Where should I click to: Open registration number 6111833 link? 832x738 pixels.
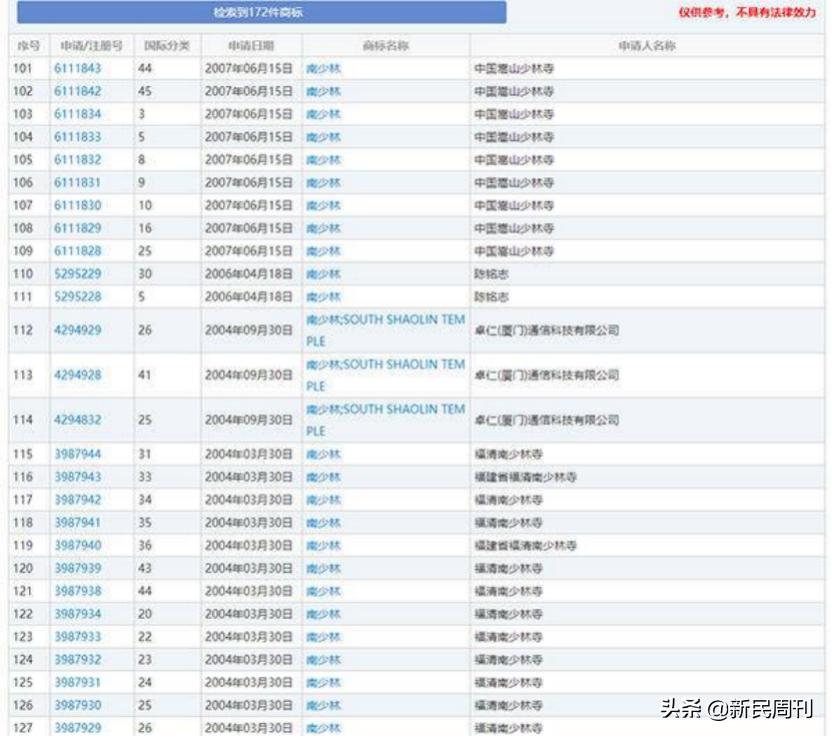coord(77,137)
